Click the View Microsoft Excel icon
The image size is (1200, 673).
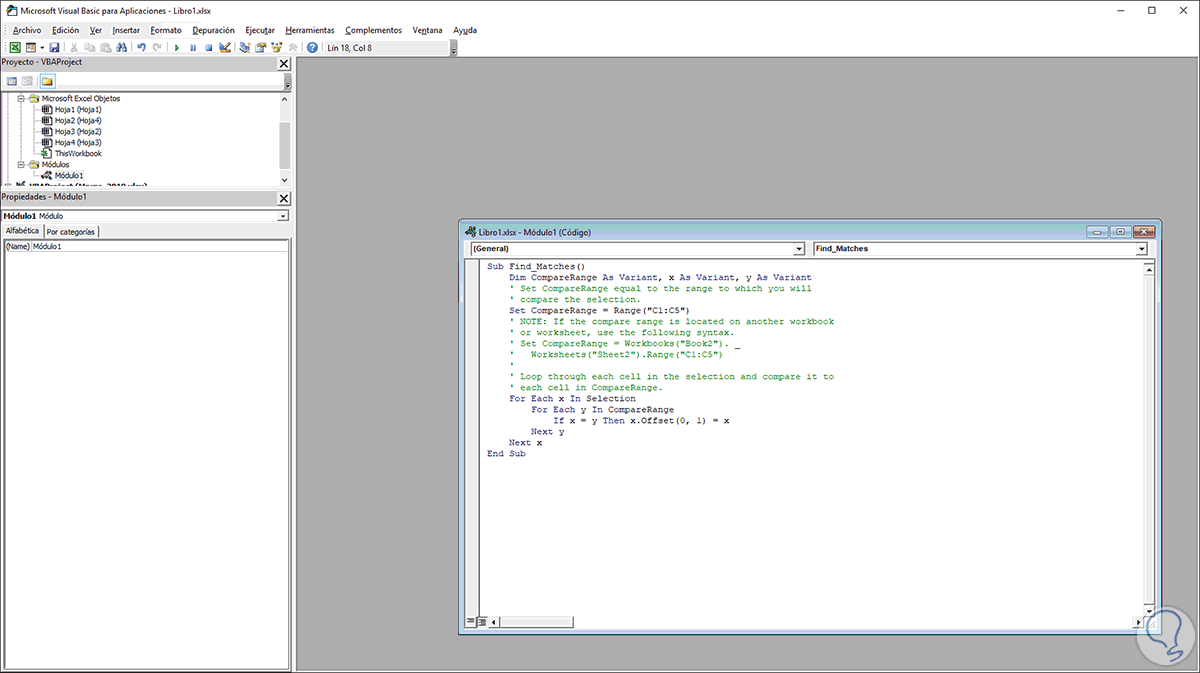pyautogui.click(x=15, y=47)
